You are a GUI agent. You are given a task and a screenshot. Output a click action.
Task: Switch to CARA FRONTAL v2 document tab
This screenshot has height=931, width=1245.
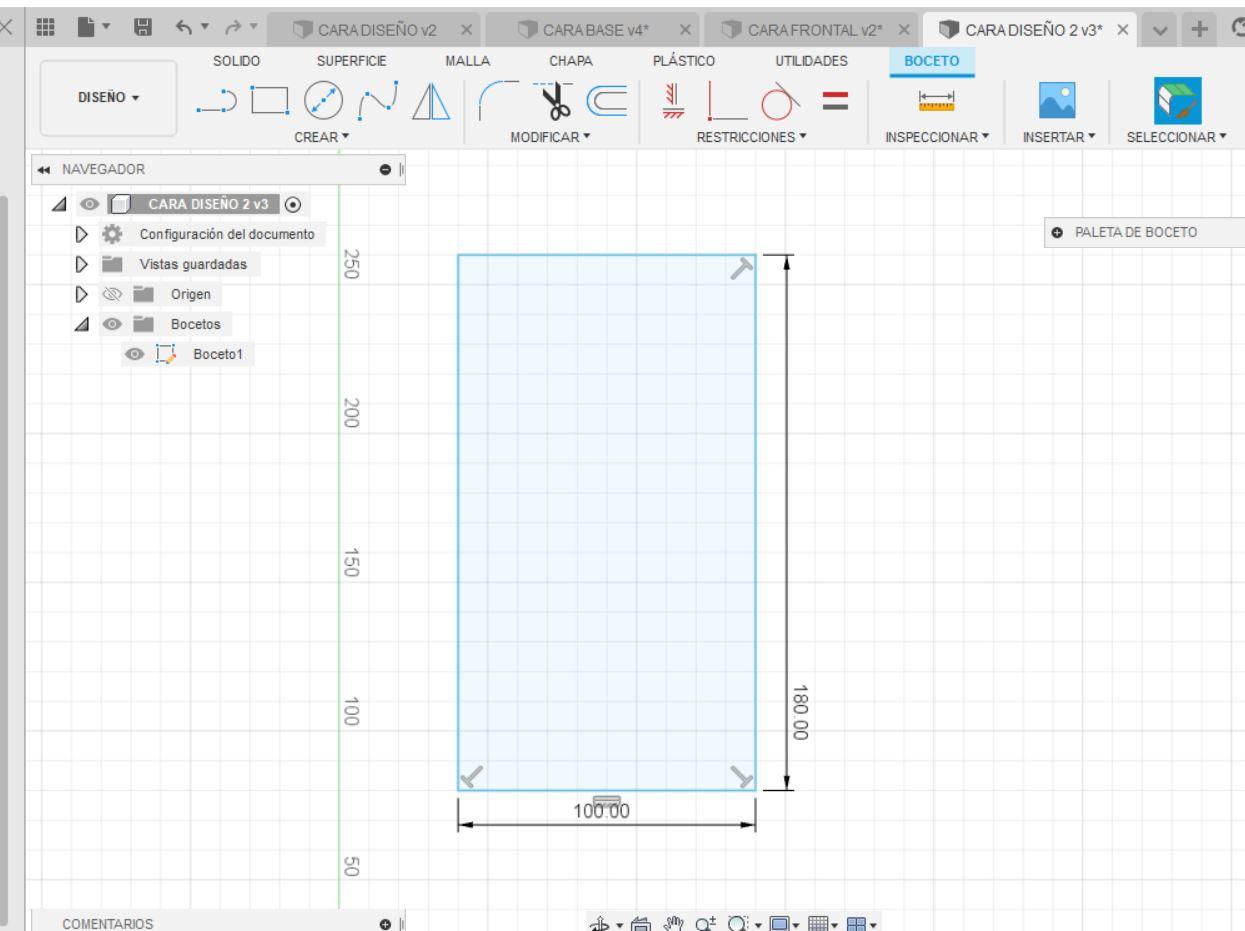point(812,29)
